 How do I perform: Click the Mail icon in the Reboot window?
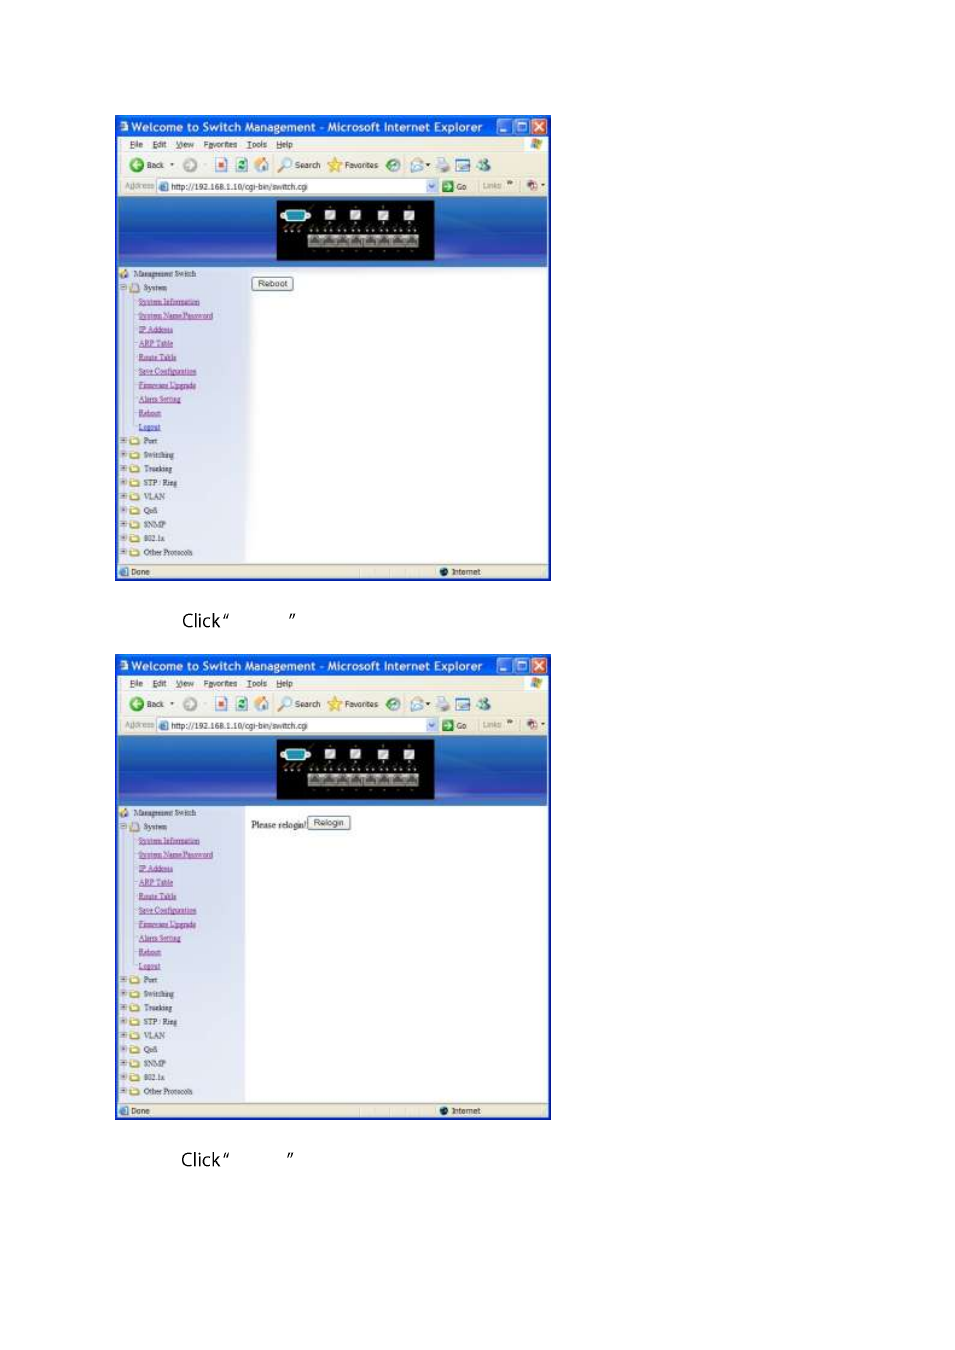coord(418,165)
